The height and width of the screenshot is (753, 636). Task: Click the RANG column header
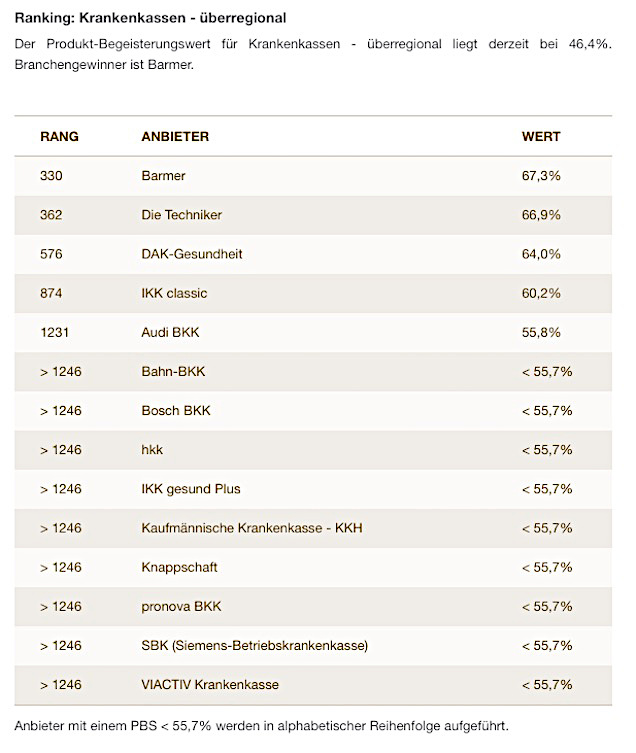(x=59, y=136)
